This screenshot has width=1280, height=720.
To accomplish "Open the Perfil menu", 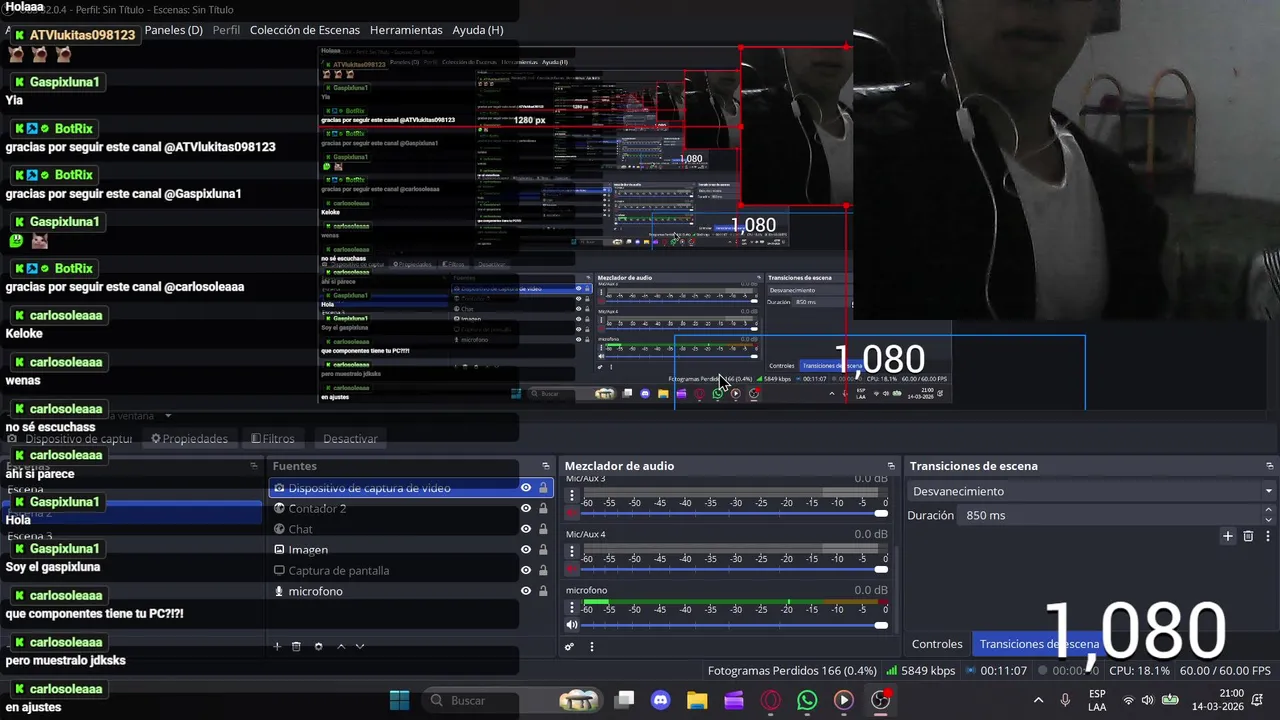I will (x=226, y=30).
